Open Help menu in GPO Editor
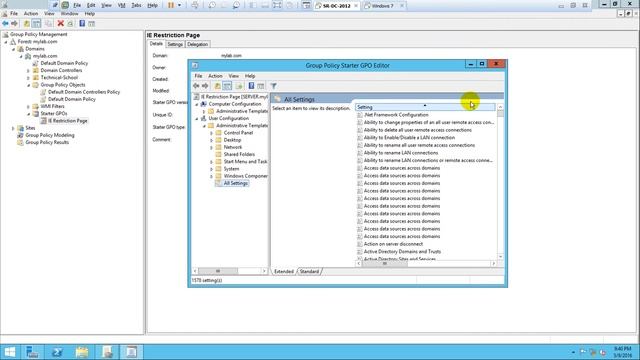Image resolution: width=640 pixels, height=360 pixels. point(250,76)
